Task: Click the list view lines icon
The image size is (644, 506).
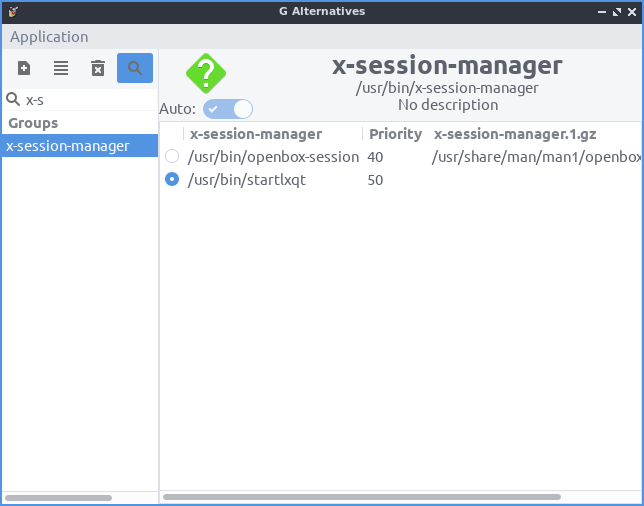Action: click(x=61, y=68)
